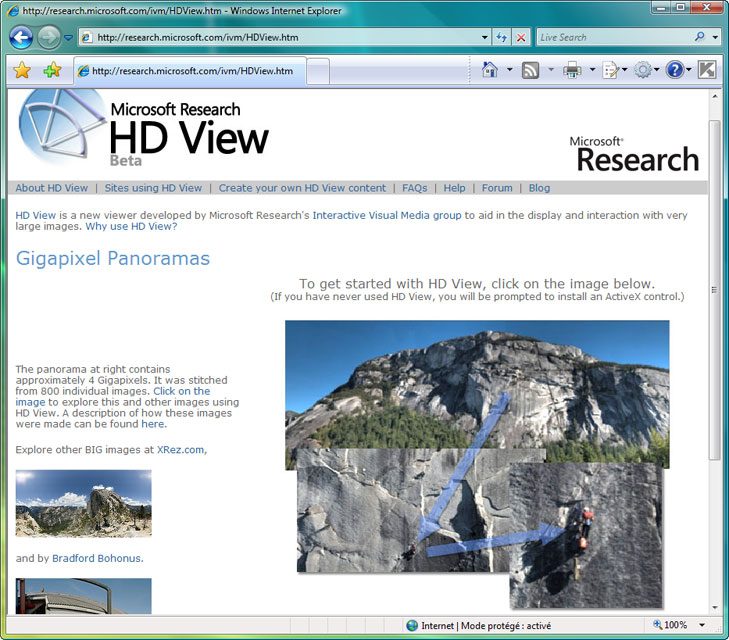729x640 pixels.
Task: Open the Help nav link
Action: coord(454,188)
